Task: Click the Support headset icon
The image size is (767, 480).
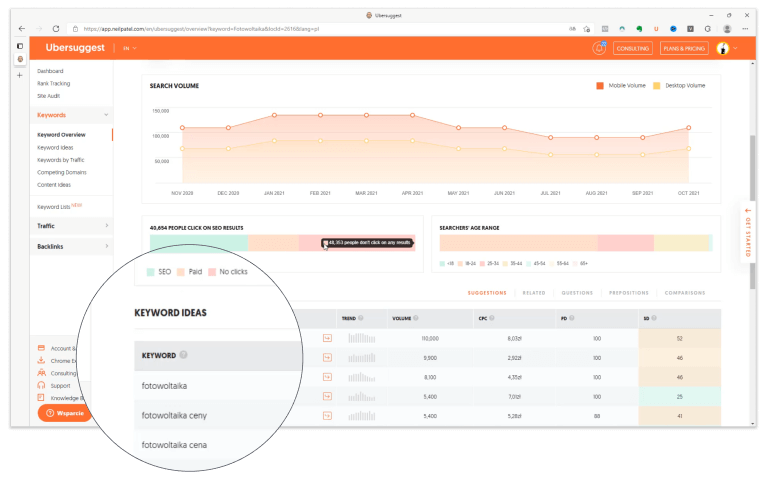Action: click(42, 386)
